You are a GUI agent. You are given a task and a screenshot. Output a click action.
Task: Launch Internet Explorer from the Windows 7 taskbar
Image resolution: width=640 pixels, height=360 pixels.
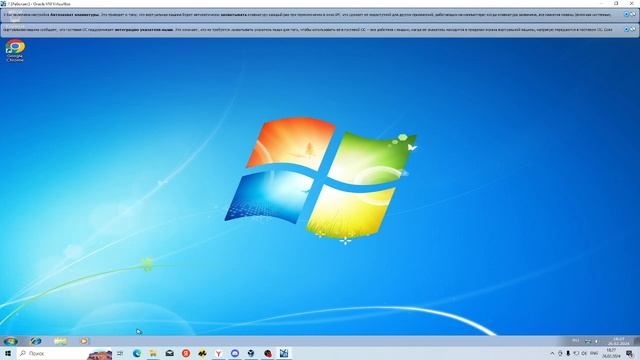click(36, 341)
